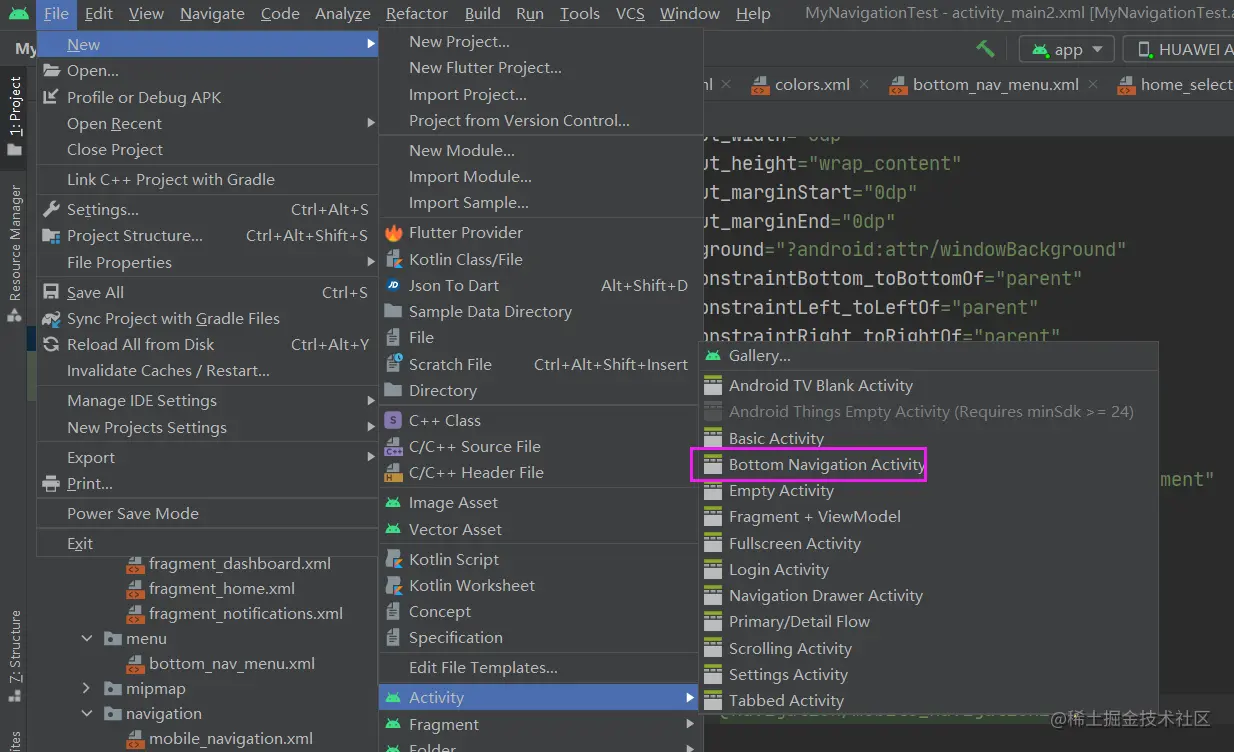This screenshot has width=1234, height=752.
Task: Click the Save All disk icon
Action: (x=51, y=292)
